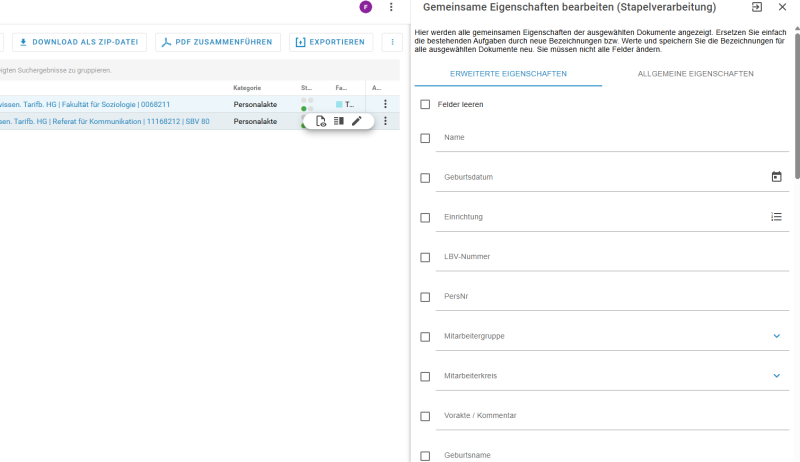Open row menu for Referat für Kommunikation
Screen dimensions: 800x462
coord(385,121)
